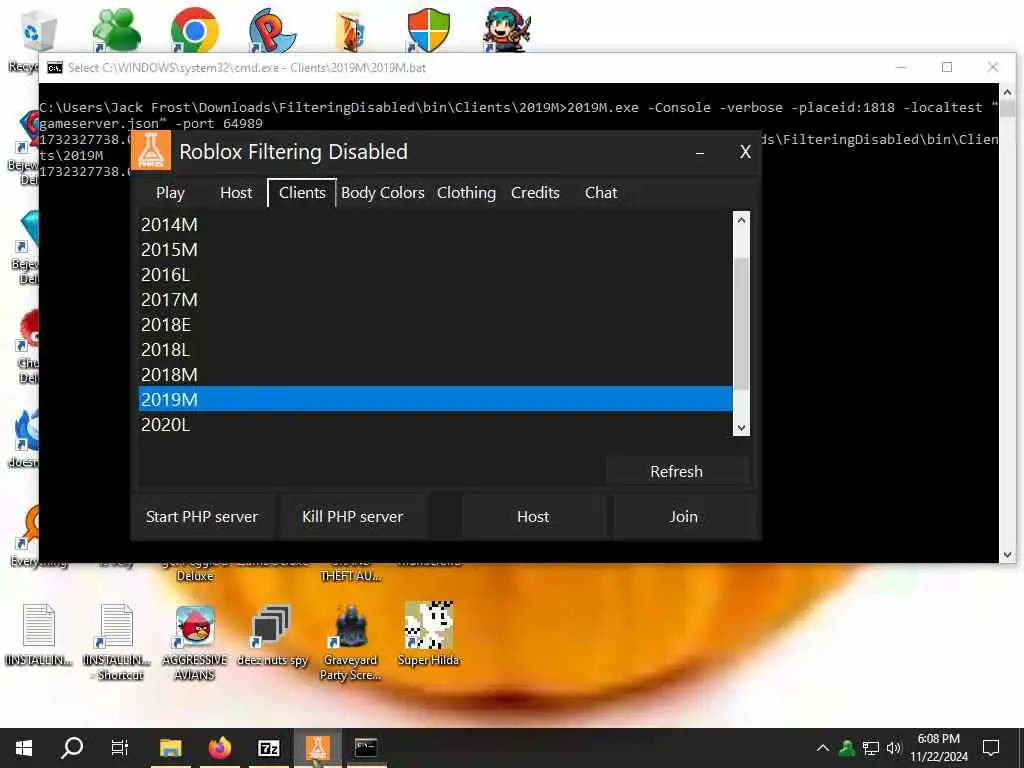Click the command prompt taskbar icon
Screen dimensions: 1024x768
pos(366,748)
